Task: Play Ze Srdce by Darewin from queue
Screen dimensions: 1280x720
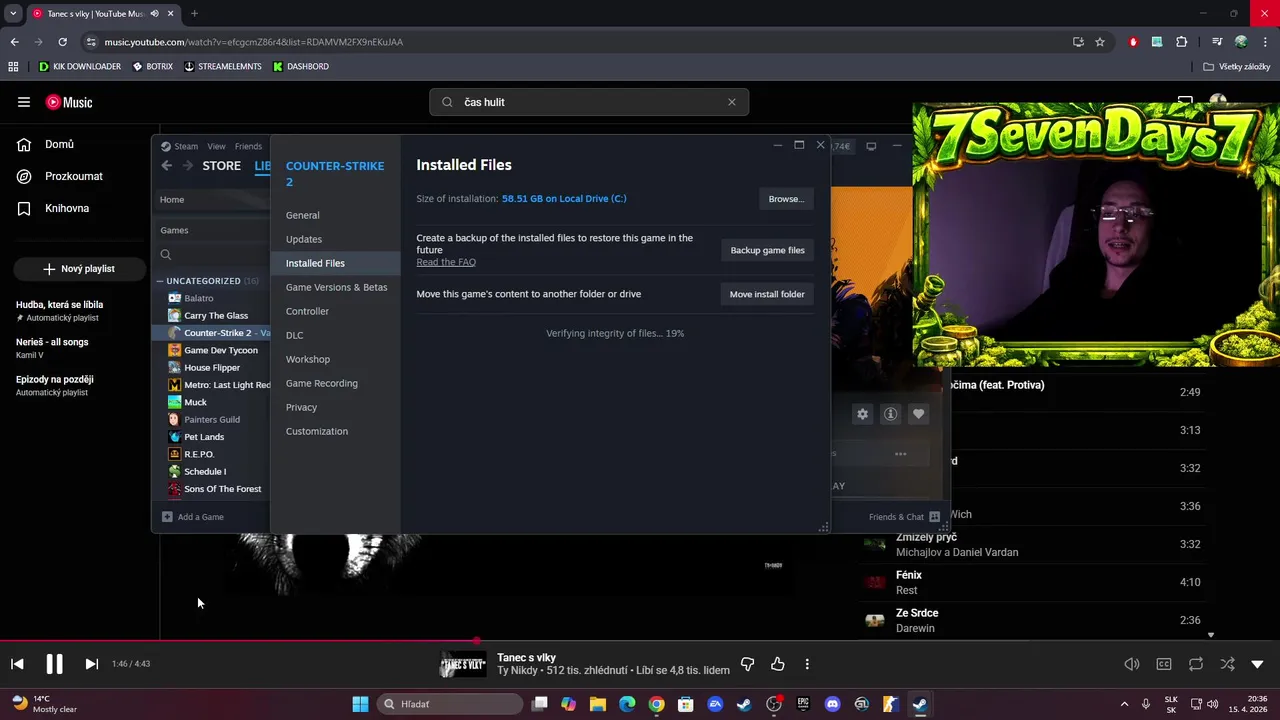Action: [1033, 620]
